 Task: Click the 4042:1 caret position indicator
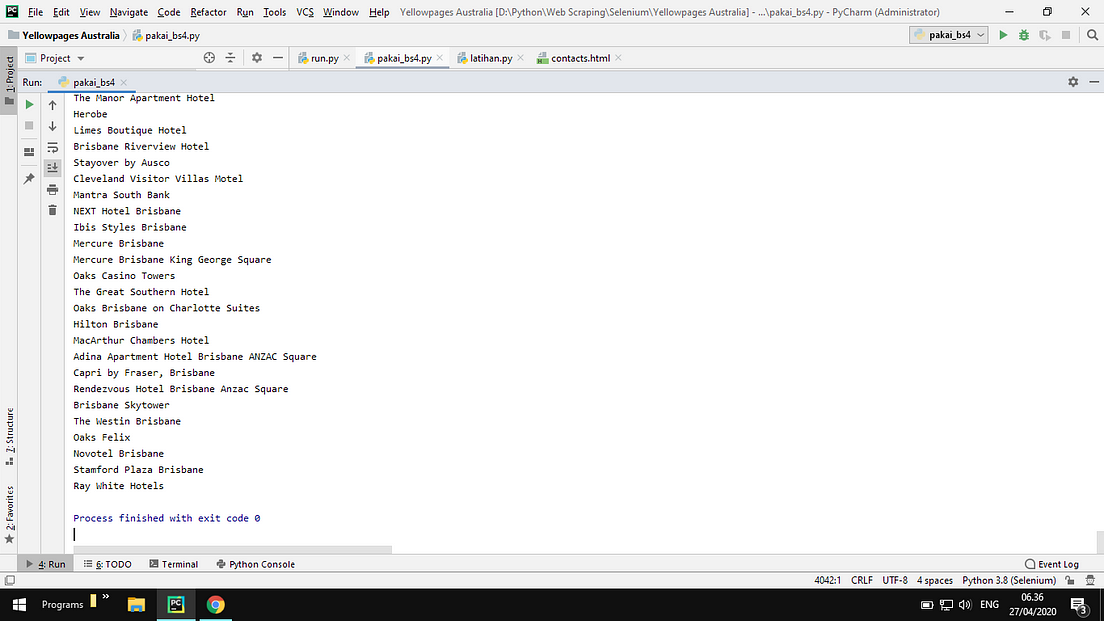click(827, 580)
